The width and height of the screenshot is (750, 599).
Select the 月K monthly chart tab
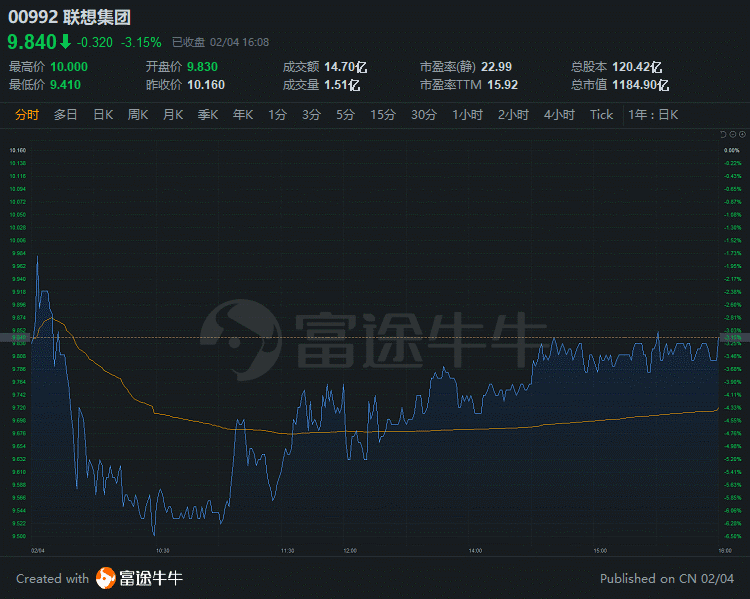point(173,115)
